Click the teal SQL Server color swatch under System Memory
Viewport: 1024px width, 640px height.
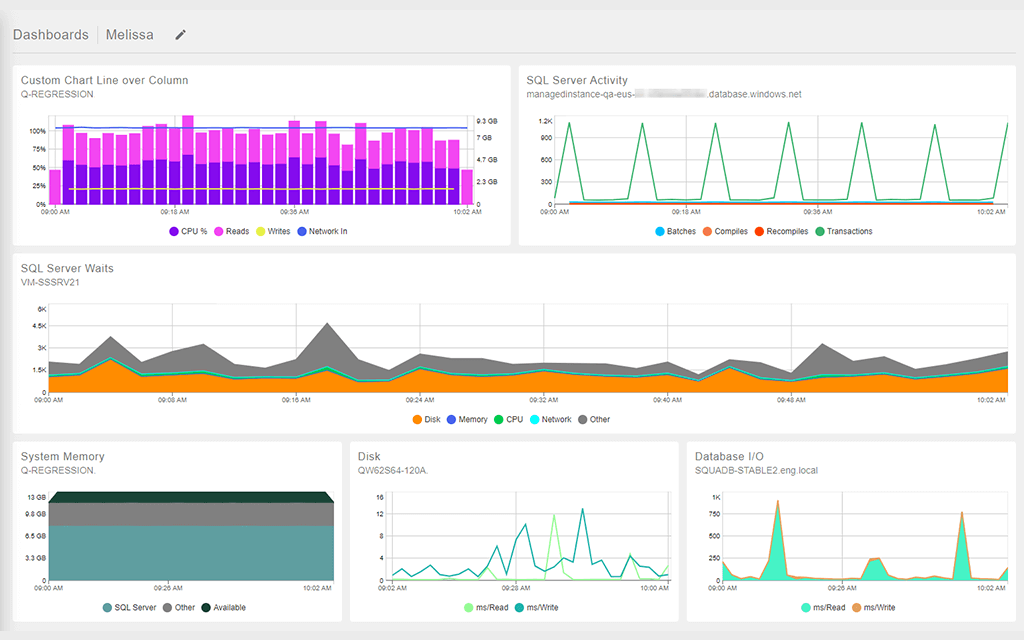[107, 607]
